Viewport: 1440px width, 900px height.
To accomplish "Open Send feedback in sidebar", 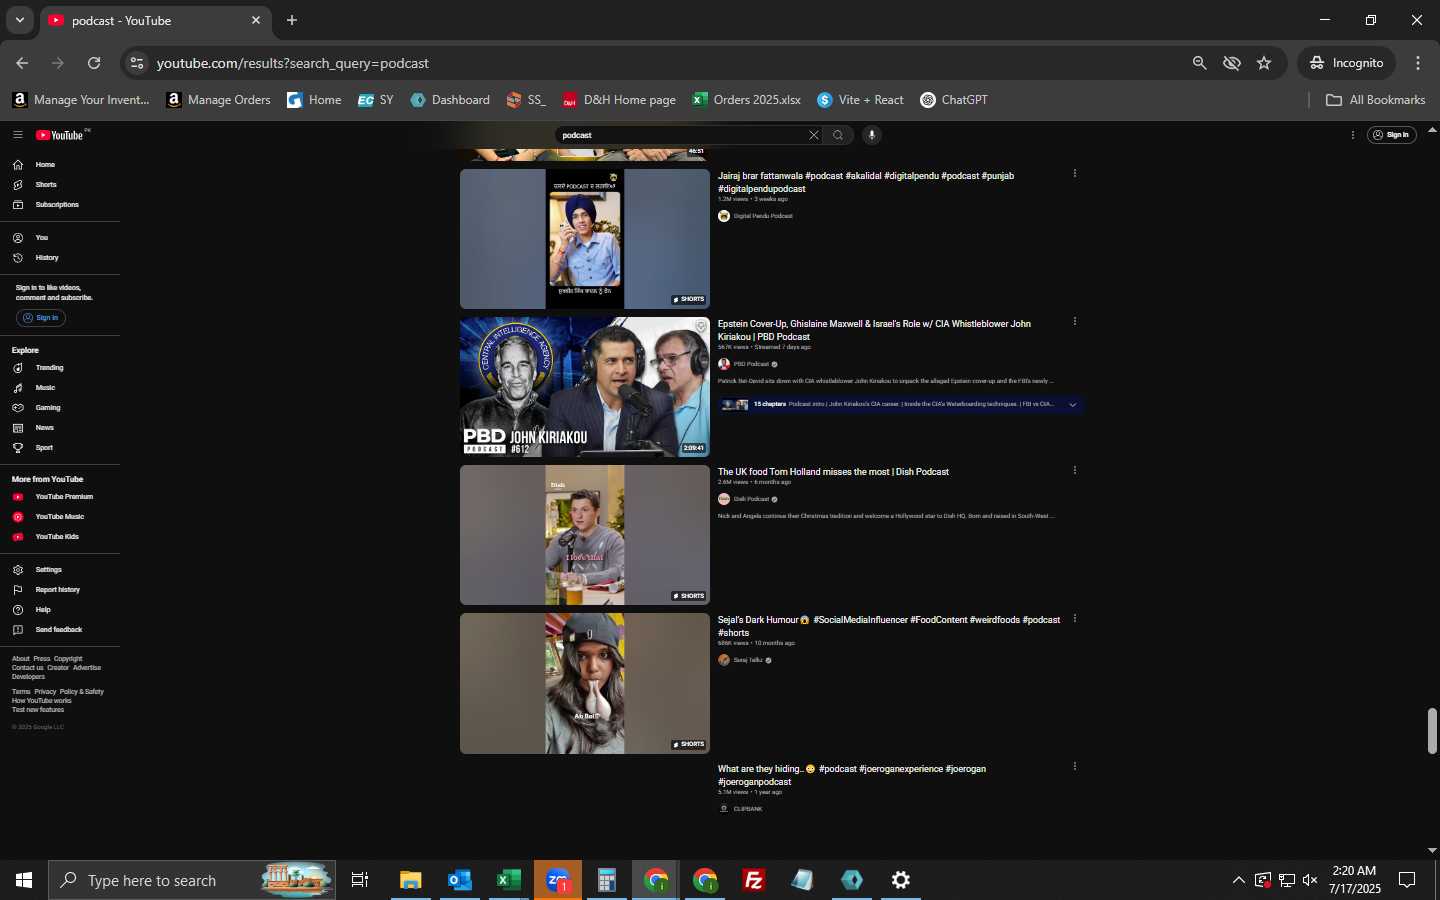I will point(60,630).
